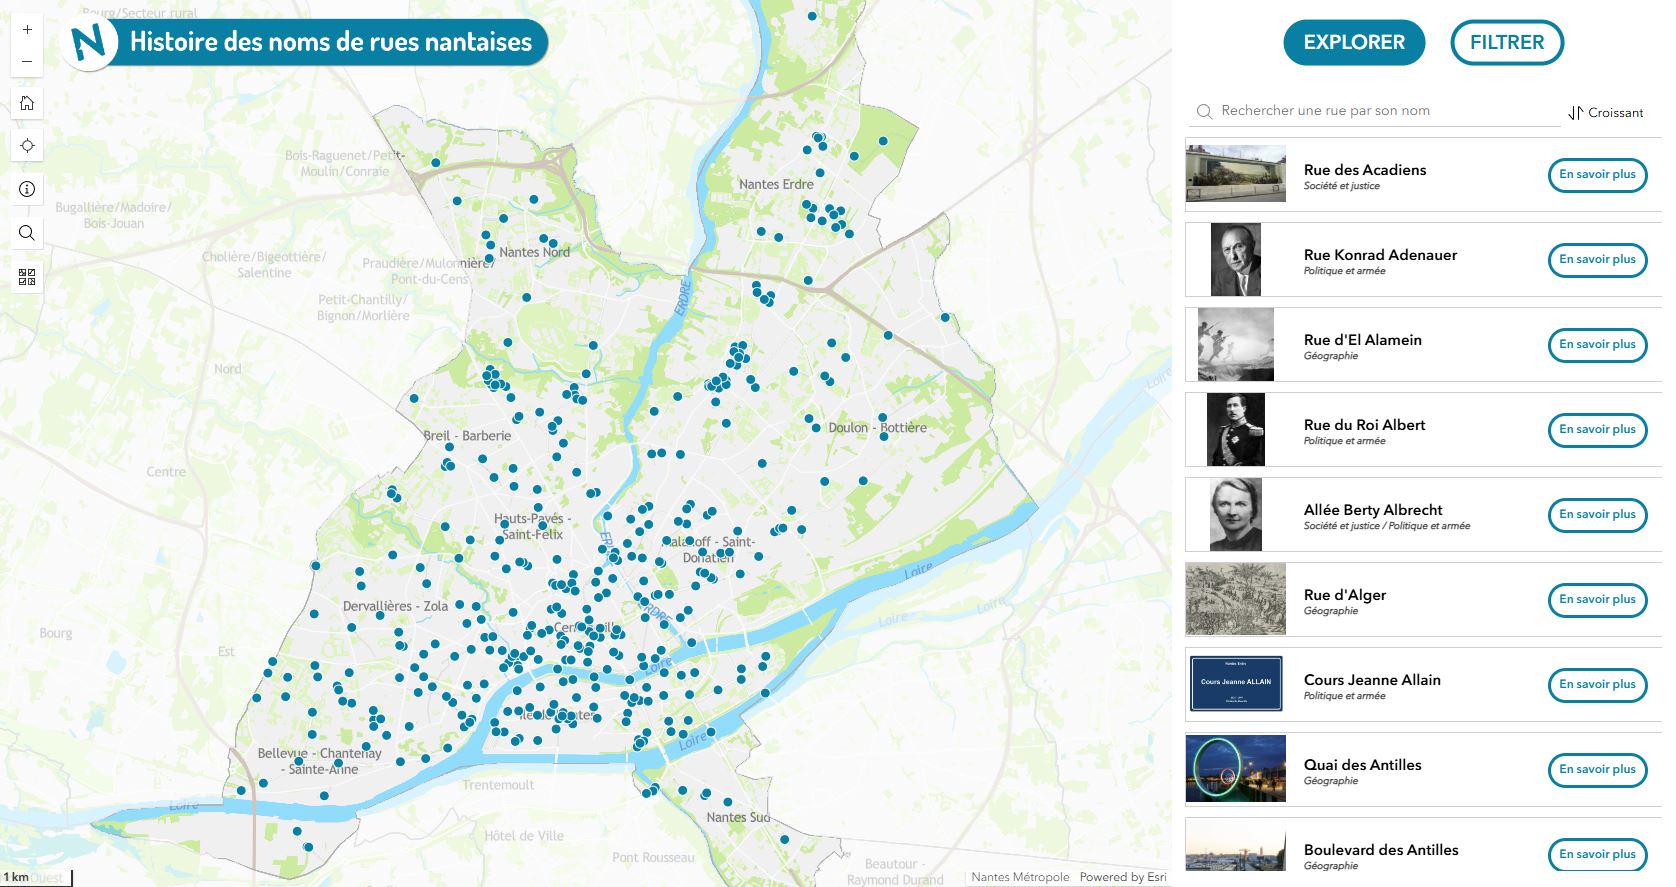Viewport: 1676px width, 887px height.
Task: Click the Rue du Roi Albert street name
Action: click(x=1364, y=425)
